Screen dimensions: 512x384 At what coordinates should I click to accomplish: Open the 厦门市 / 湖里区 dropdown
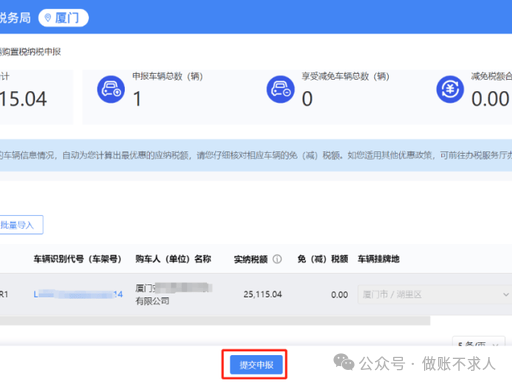click(435, 294)
